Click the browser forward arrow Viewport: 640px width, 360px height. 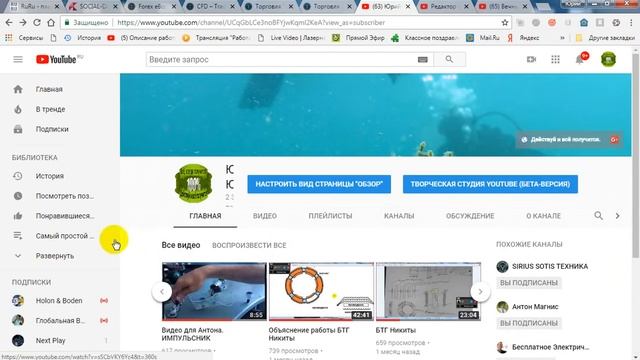coord(23,22)
